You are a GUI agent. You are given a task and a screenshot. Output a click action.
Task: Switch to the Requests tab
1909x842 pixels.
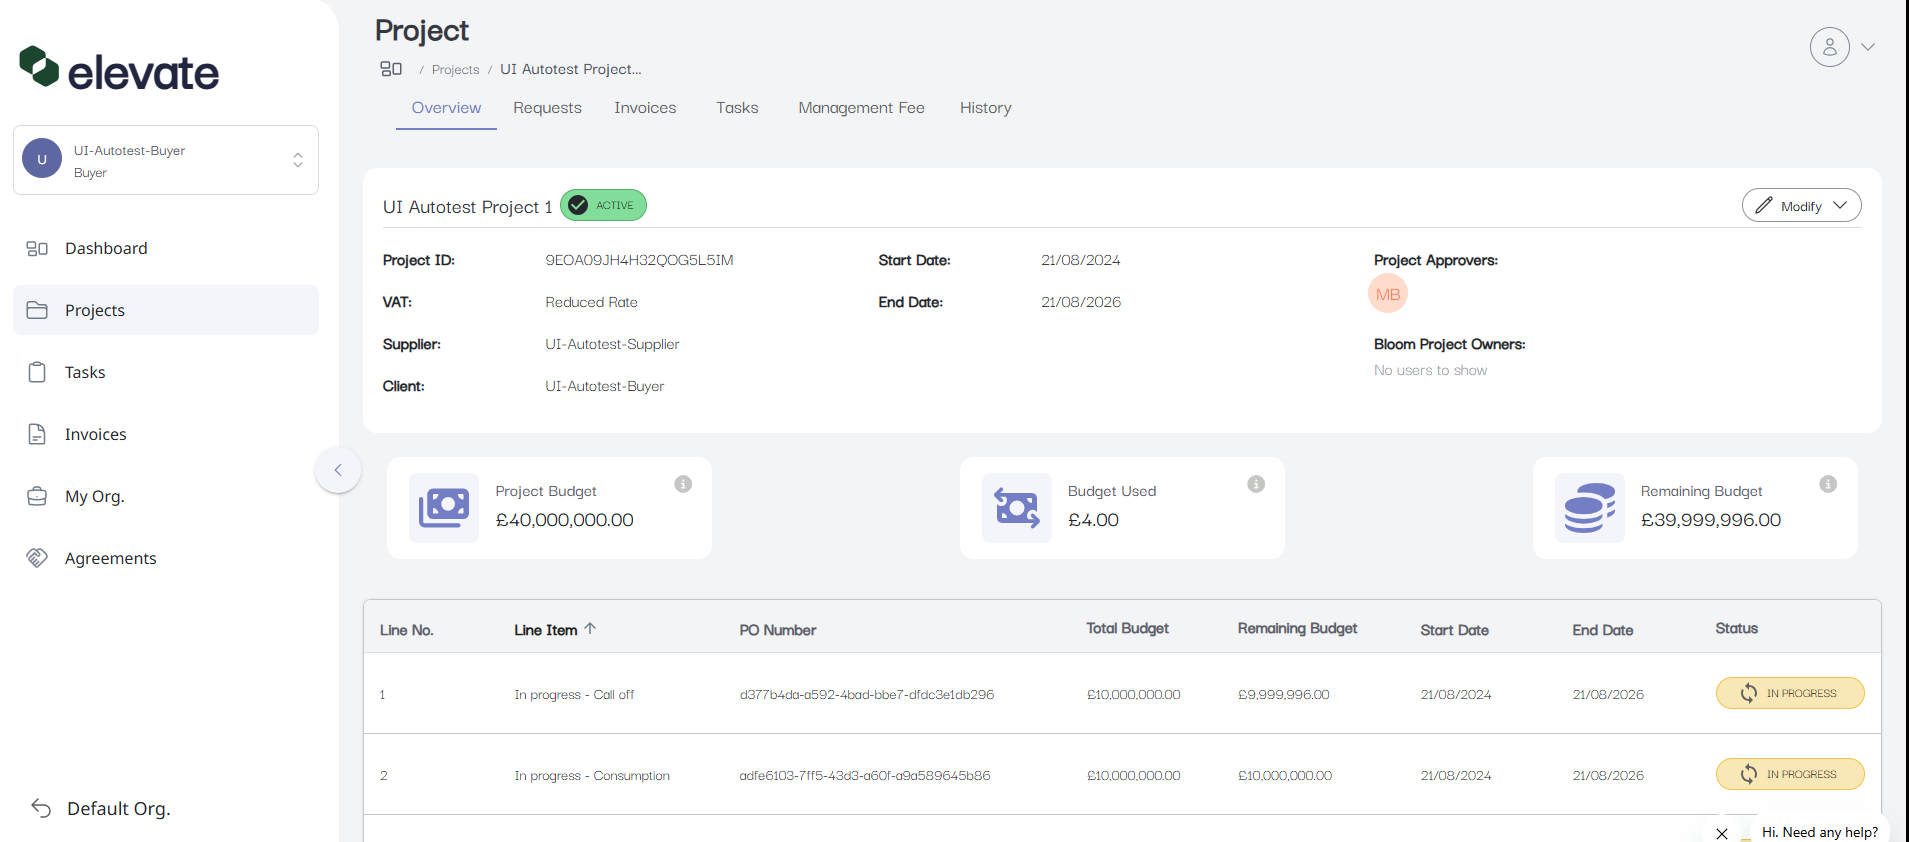[547, 108]
